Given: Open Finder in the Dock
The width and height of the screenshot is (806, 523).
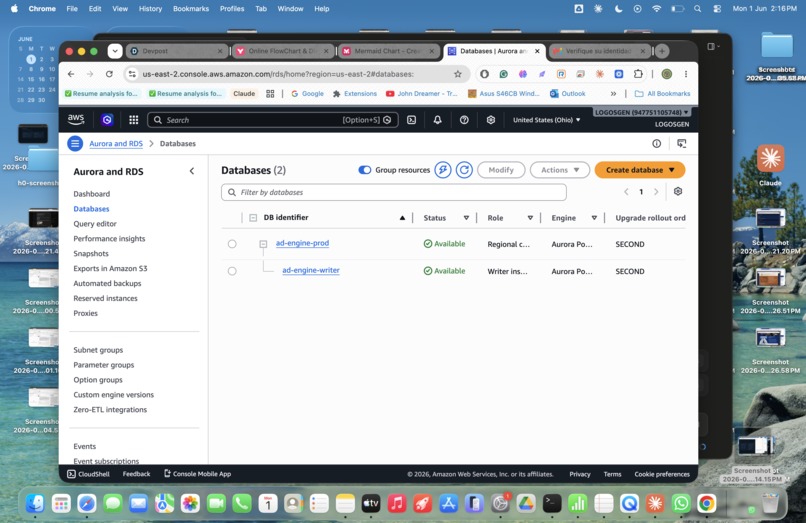Looking at the screenshot, I should tap(35, 503).
